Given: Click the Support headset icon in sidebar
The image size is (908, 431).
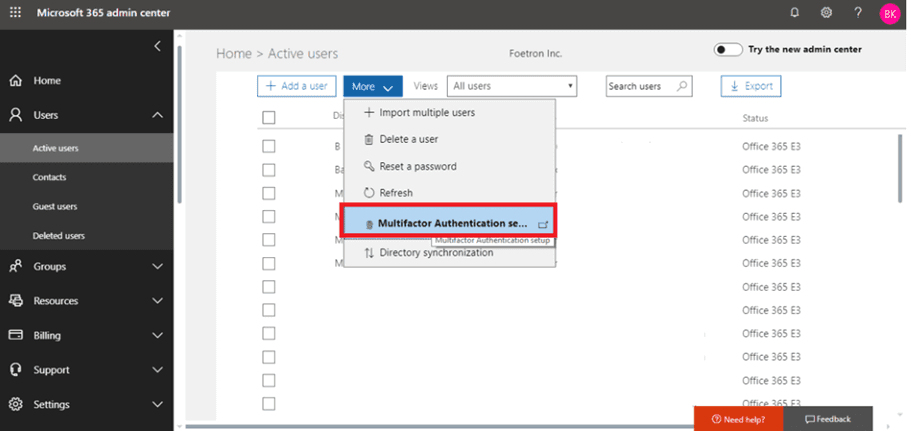Looking at the screenshot, I should coord(16,370).
